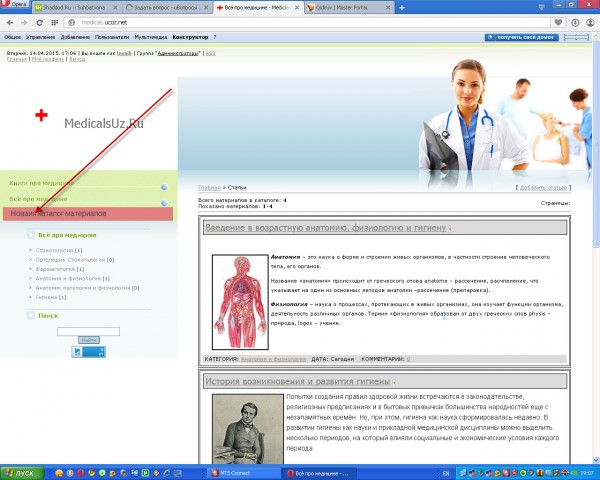This screenshot has width=600, height=480.
Task: Open Мой профиль link
Action: [x=48, y=59]
